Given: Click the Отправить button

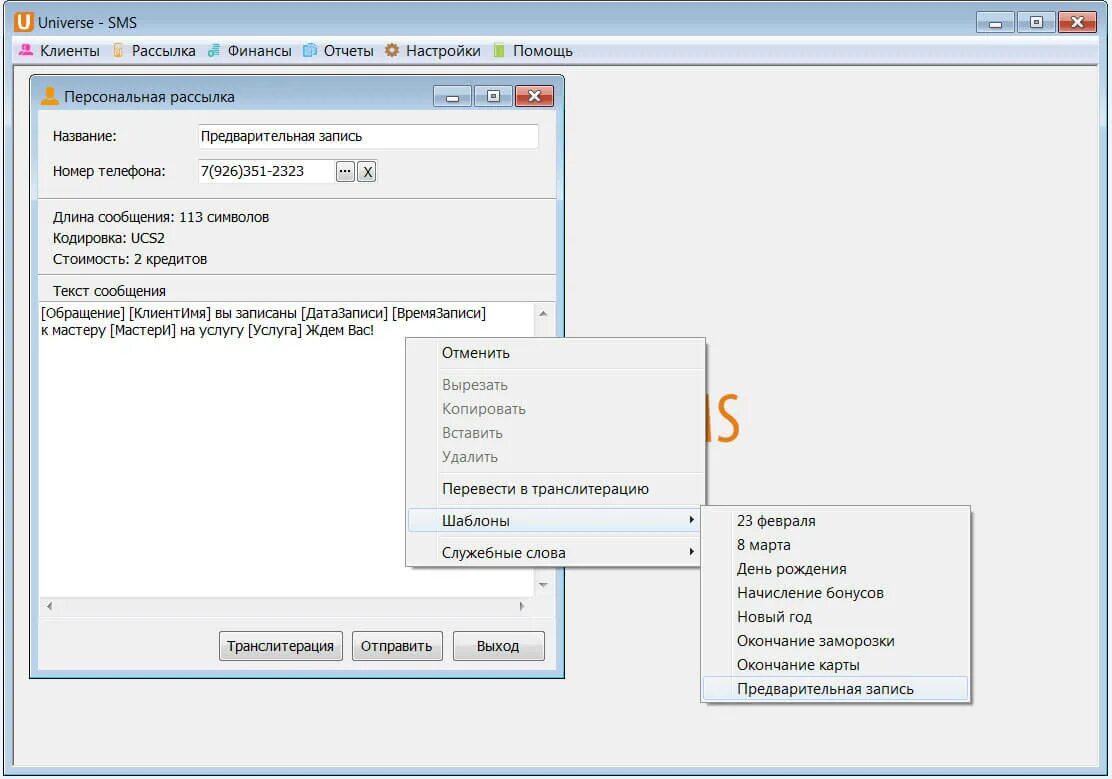Looking at the screenshot, I should [396, 646].
